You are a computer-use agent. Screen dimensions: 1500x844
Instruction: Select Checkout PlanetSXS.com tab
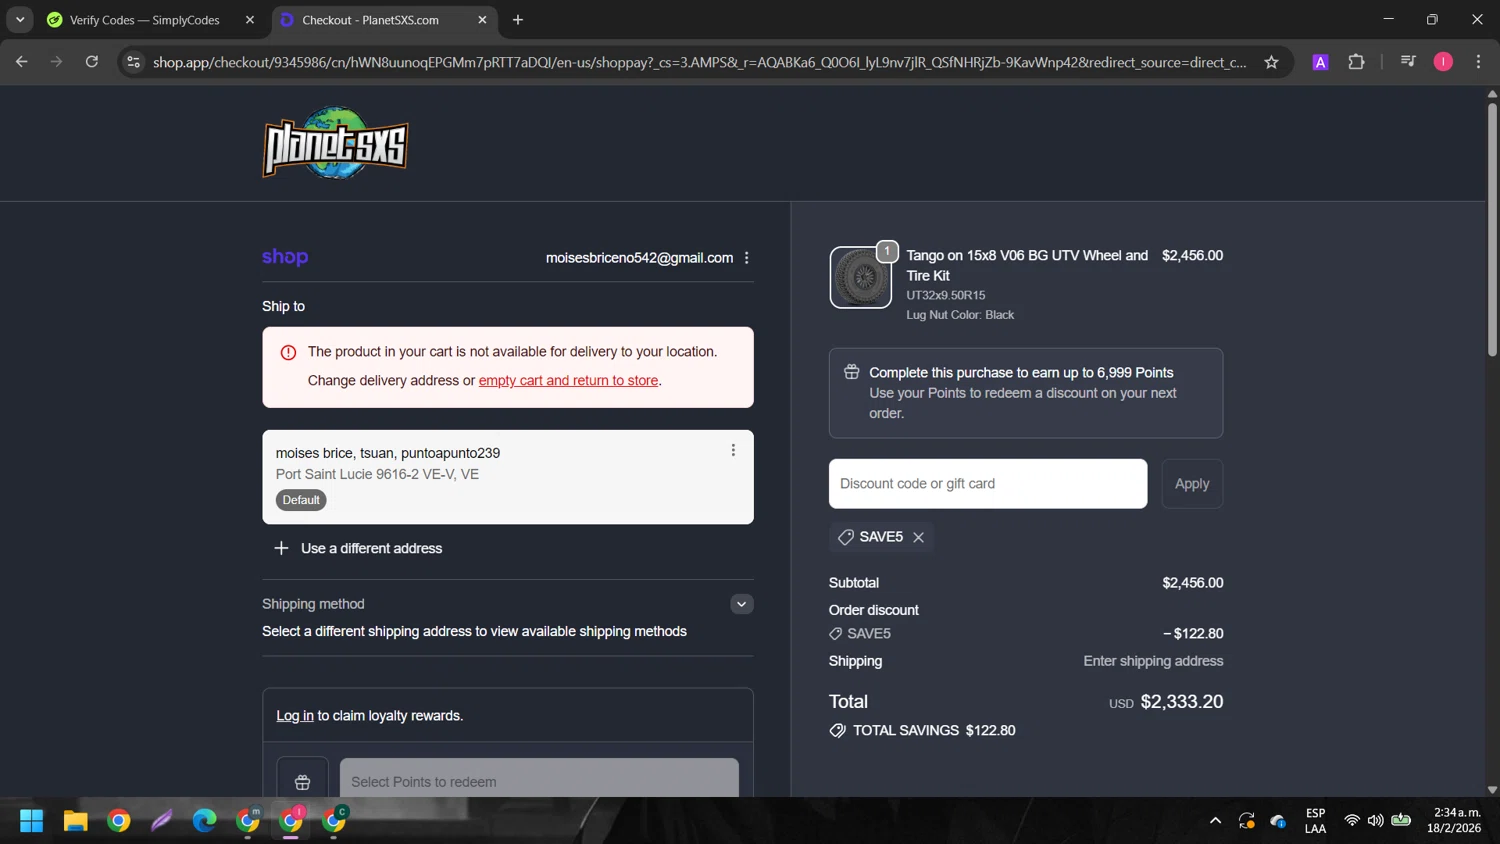(x=371, y=20)
